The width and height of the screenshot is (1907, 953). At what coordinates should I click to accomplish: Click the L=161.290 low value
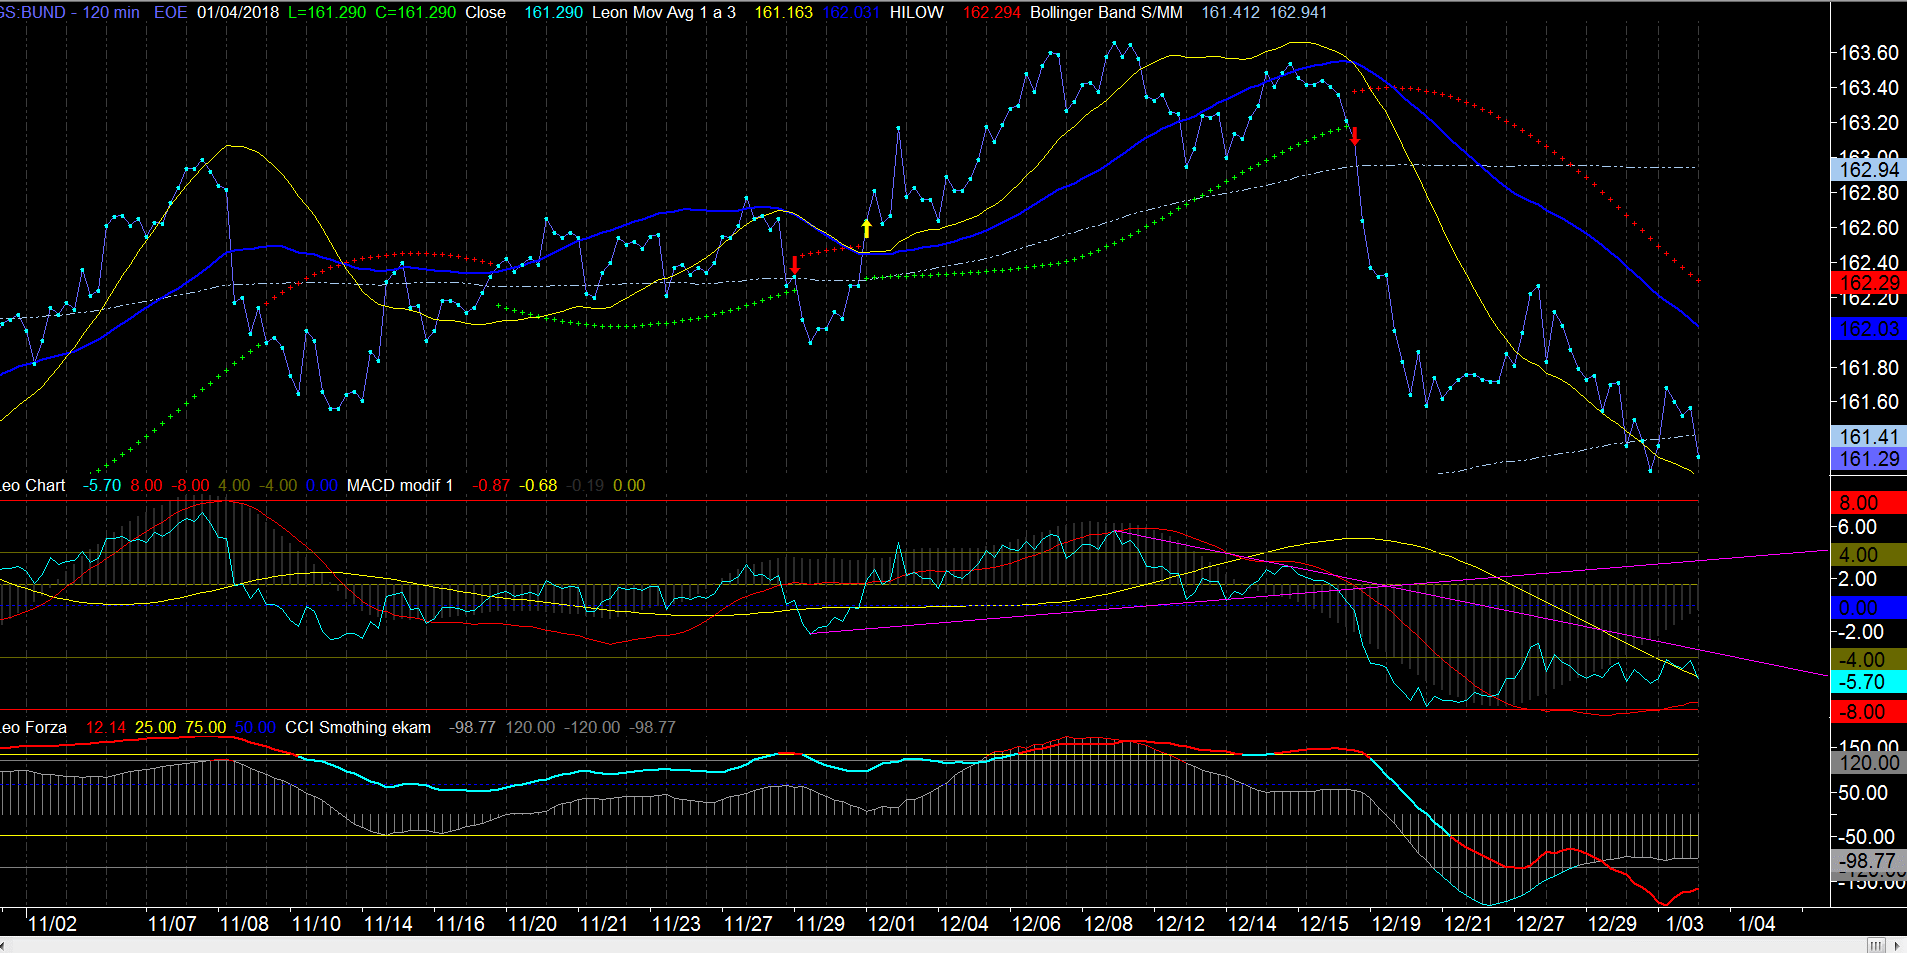327,13
